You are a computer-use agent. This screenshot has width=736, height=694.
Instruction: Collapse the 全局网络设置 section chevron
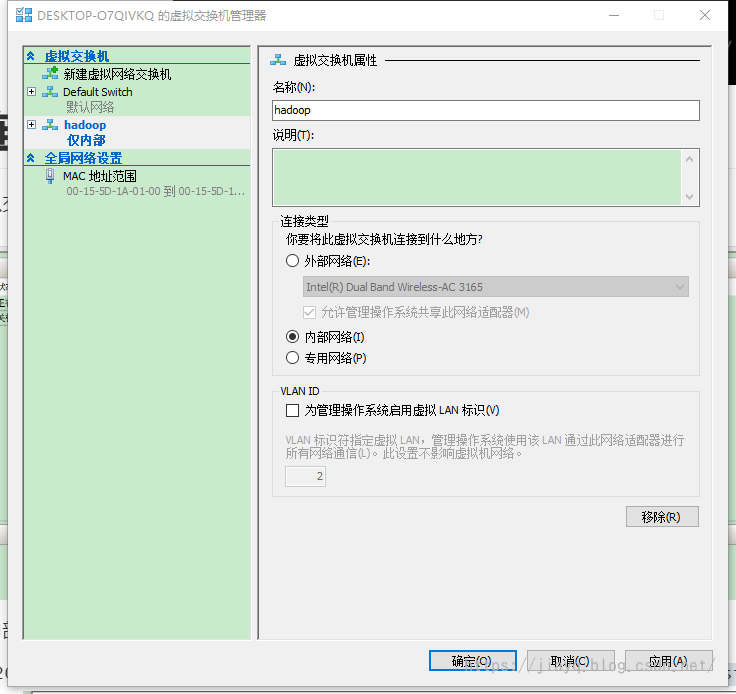coord(31,158)
